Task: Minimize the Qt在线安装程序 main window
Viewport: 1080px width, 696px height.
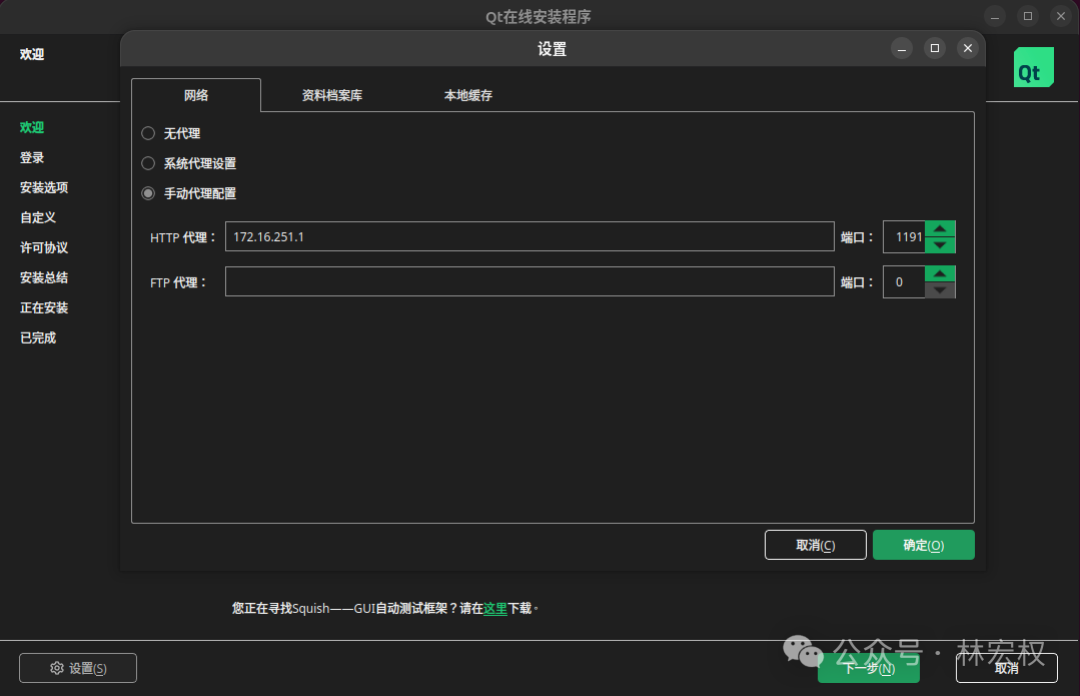Action: (995, 17)
